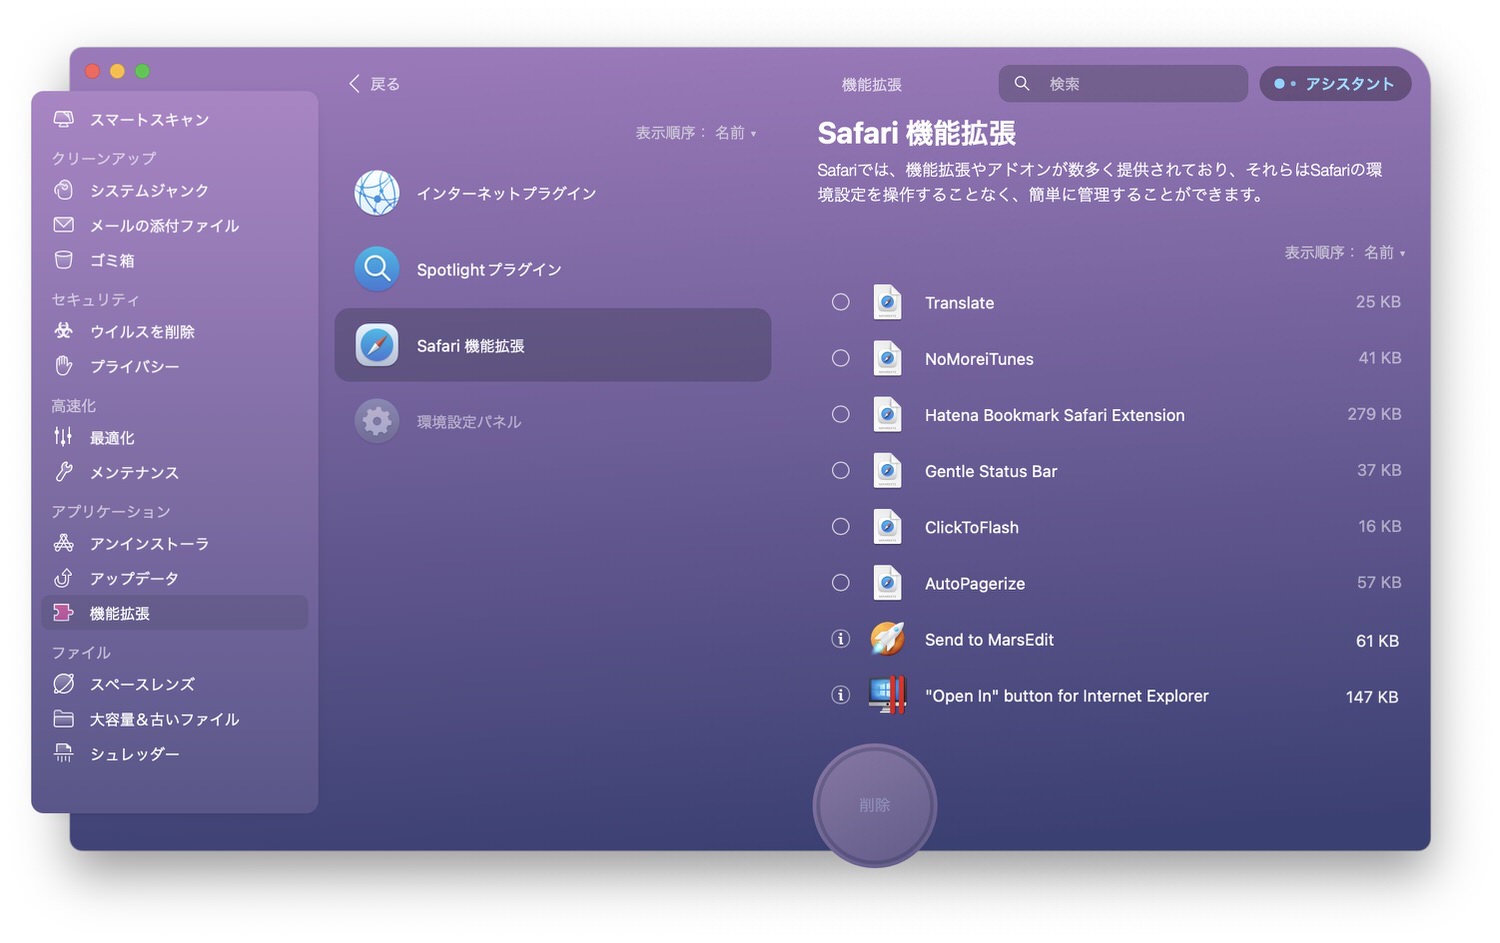
Task: Click the メンテナンス wrench icon
Action: [x=63, y=472]
